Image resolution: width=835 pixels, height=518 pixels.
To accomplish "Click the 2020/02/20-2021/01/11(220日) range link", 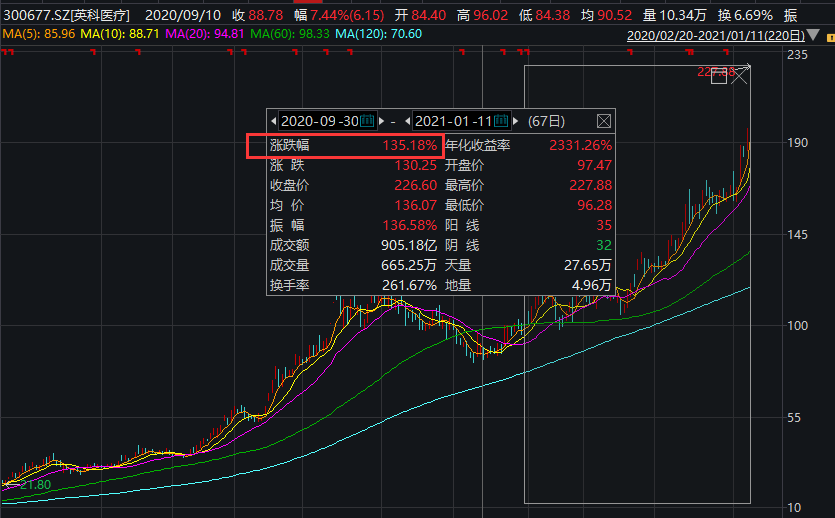I will [x=716, y=36].
